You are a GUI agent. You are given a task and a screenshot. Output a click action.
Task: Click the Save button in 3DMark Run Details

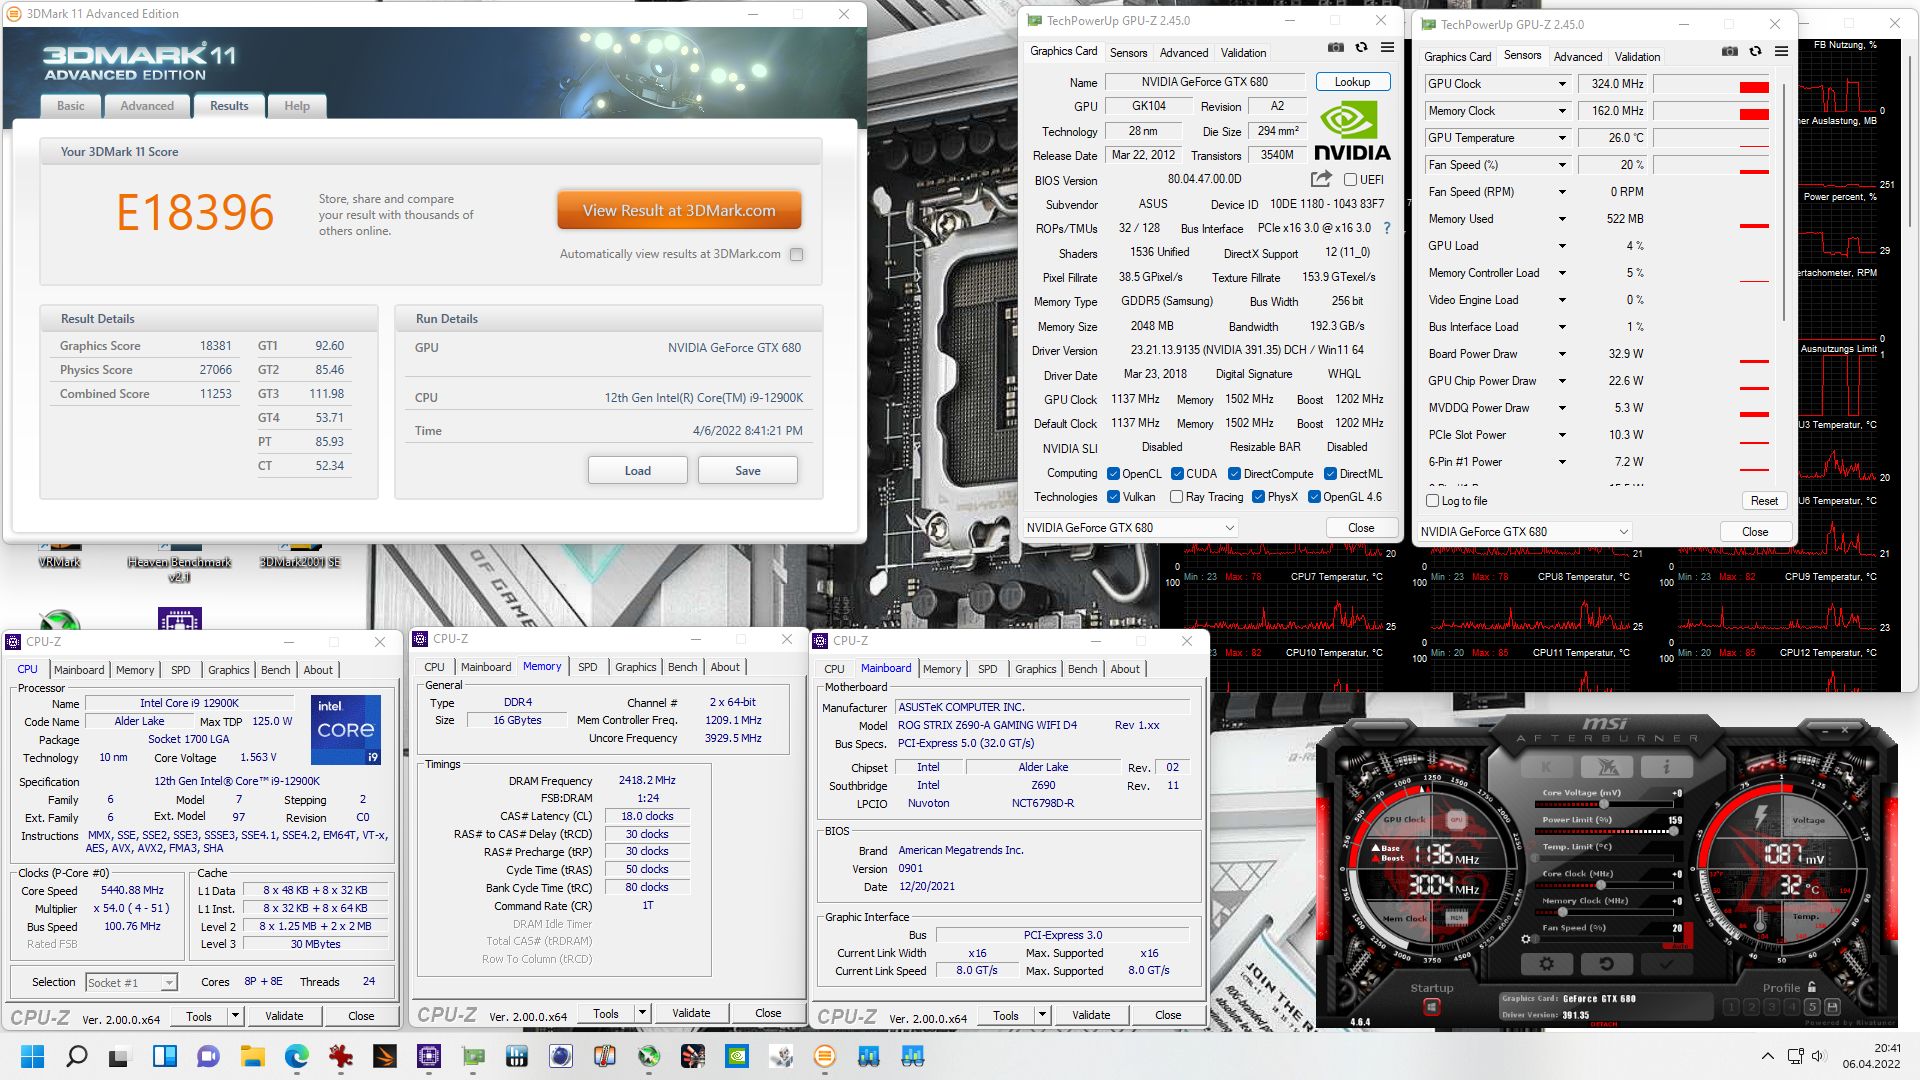747,471
